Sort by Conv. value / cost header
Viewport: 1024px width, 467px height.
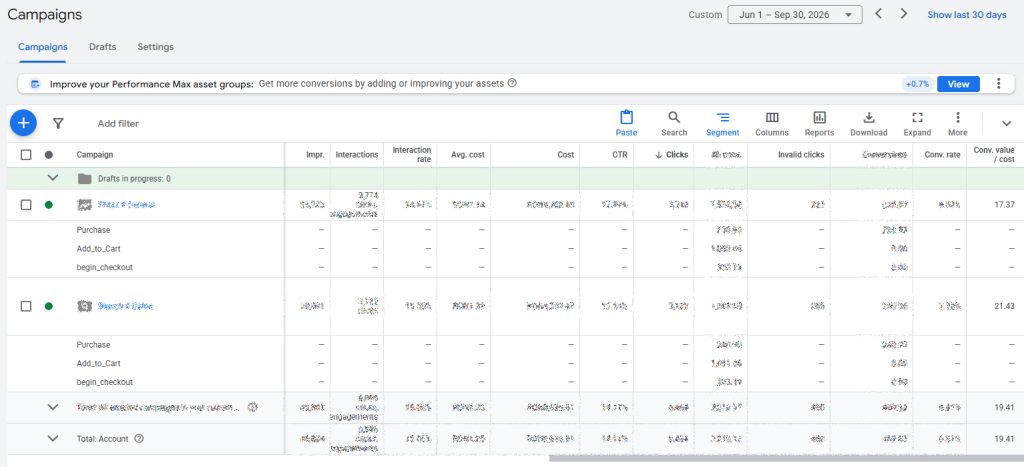point(994,155)
